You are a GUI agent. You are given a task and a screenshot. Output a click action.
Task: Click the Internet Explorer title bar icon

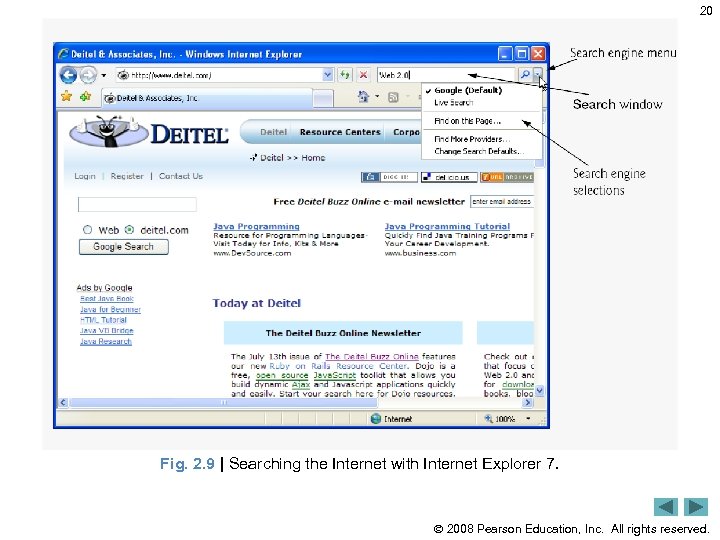[63, 54]
